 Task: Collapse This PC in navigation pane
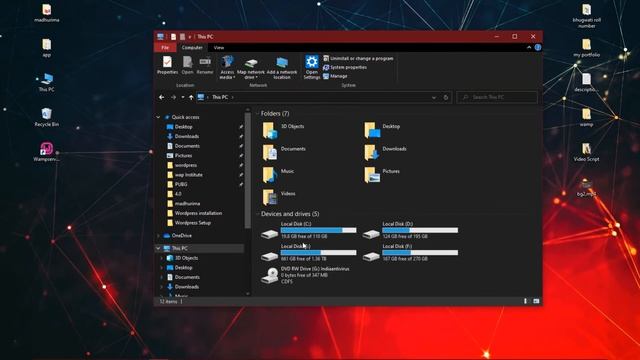(x=158, y=248)
